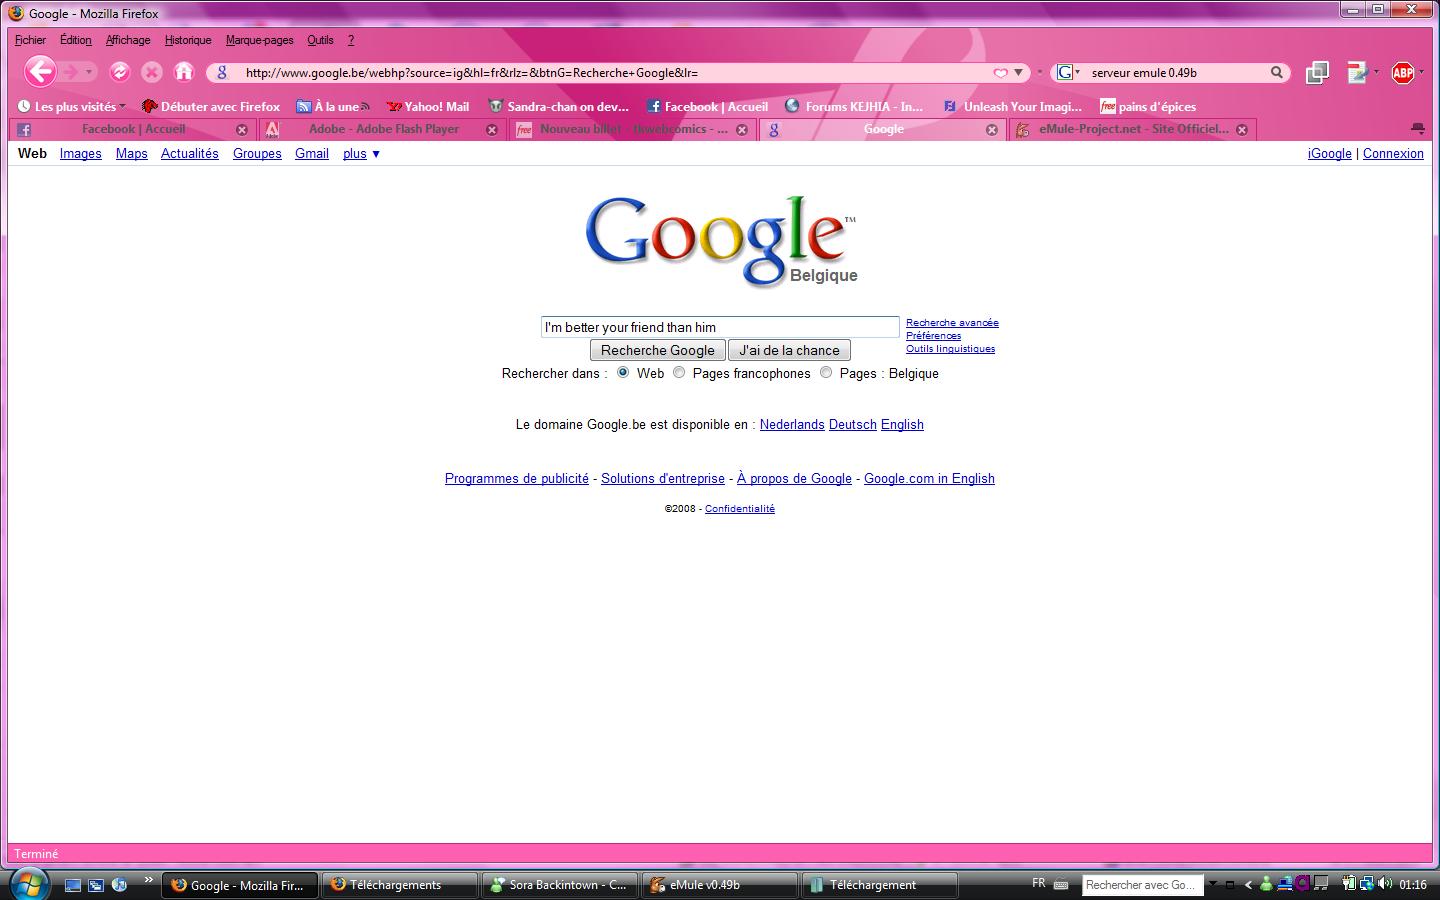Click the taskbar Rechercher avec Go... field

click(x=1142, y=885)
